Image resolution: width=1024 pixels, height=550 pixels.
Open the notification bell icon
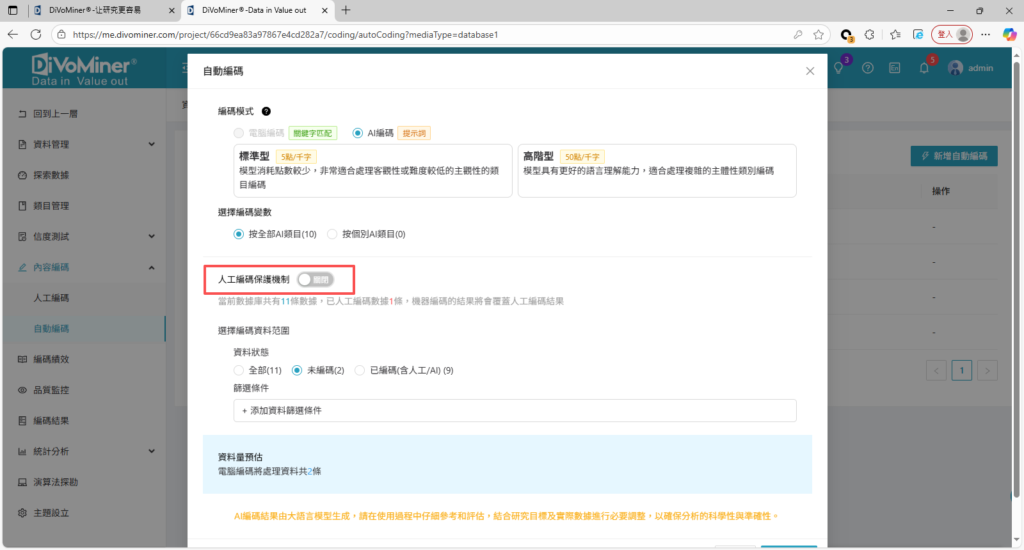pos(923,68)
